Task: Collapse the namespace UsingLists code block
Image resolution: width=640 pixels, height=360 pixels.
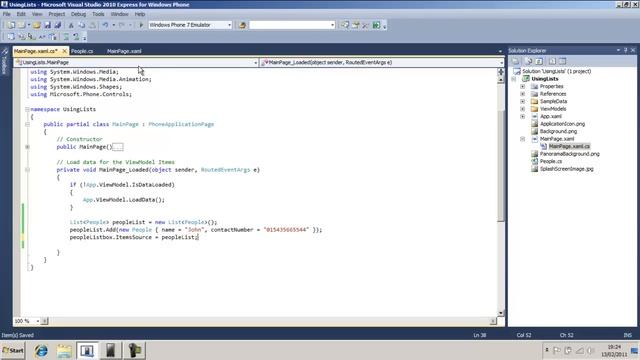Action: point(27,109)
